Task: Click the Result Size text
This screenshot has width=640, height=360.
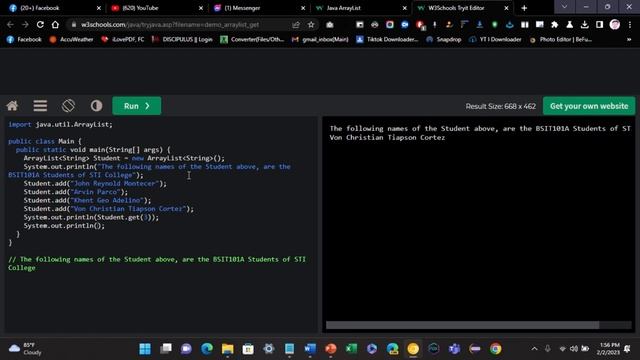Action: (x=500, y=106)
